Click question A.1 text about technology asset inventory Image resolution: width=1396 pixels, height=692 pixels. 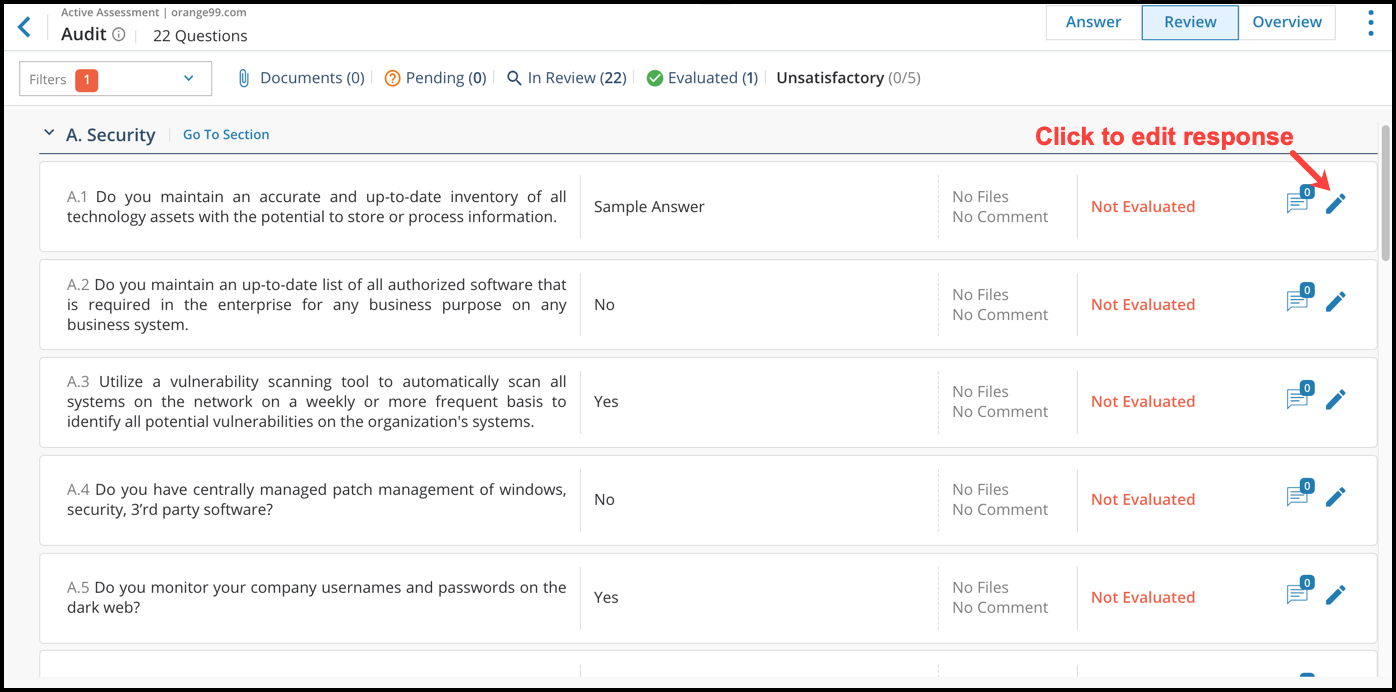(x=317, y=207)
